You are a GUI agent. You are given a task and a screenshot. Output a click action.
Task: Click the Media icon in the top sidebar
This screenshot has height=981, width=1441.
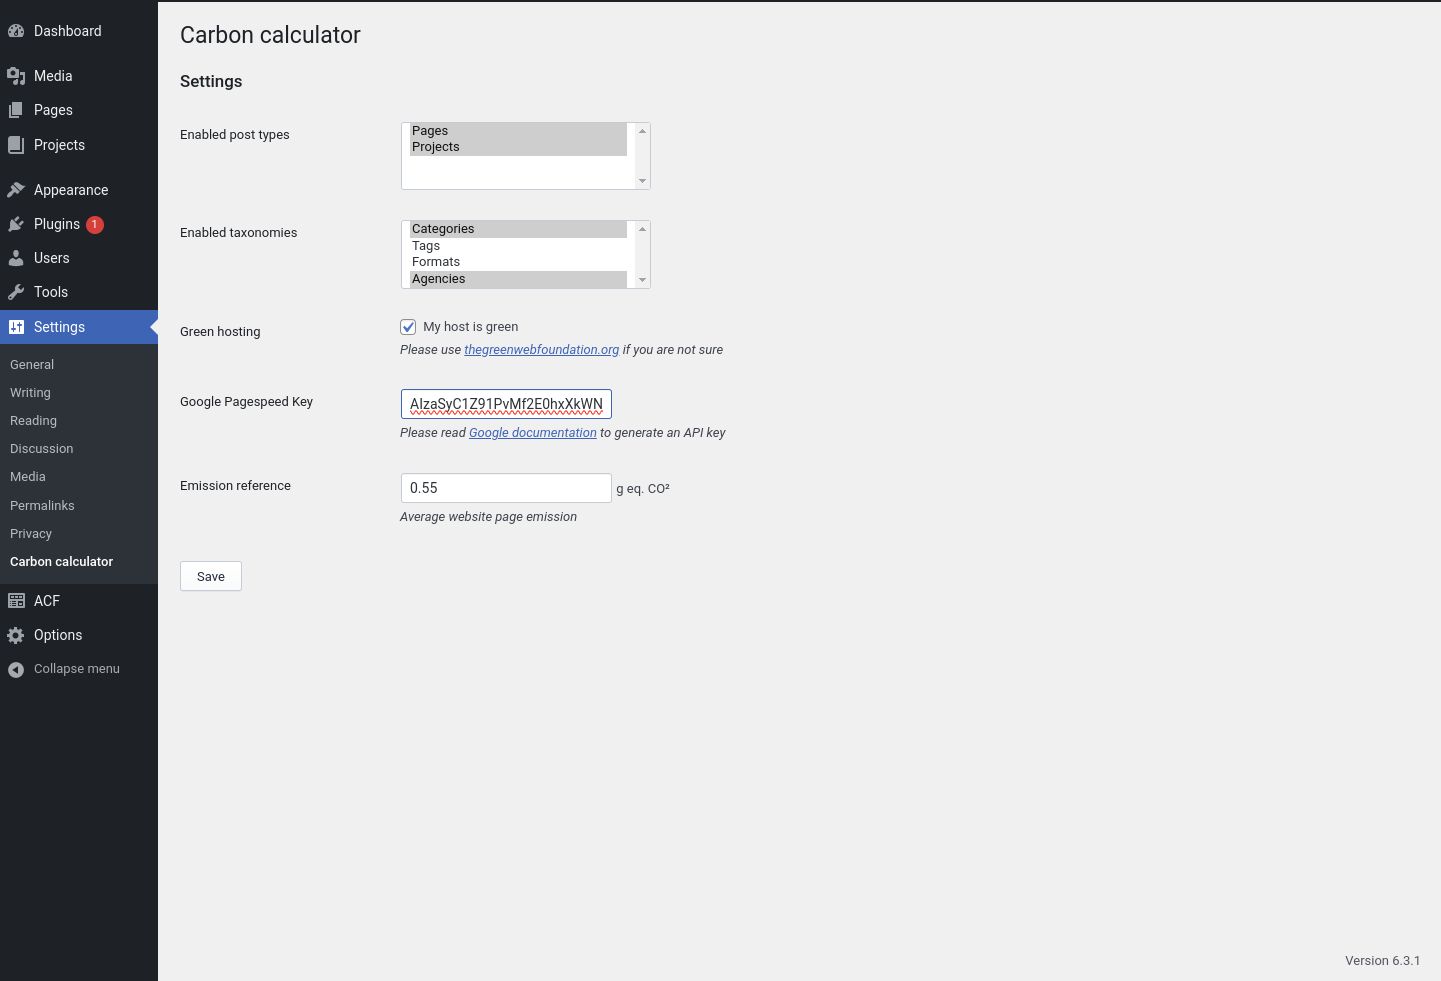[x=16, y=76]
